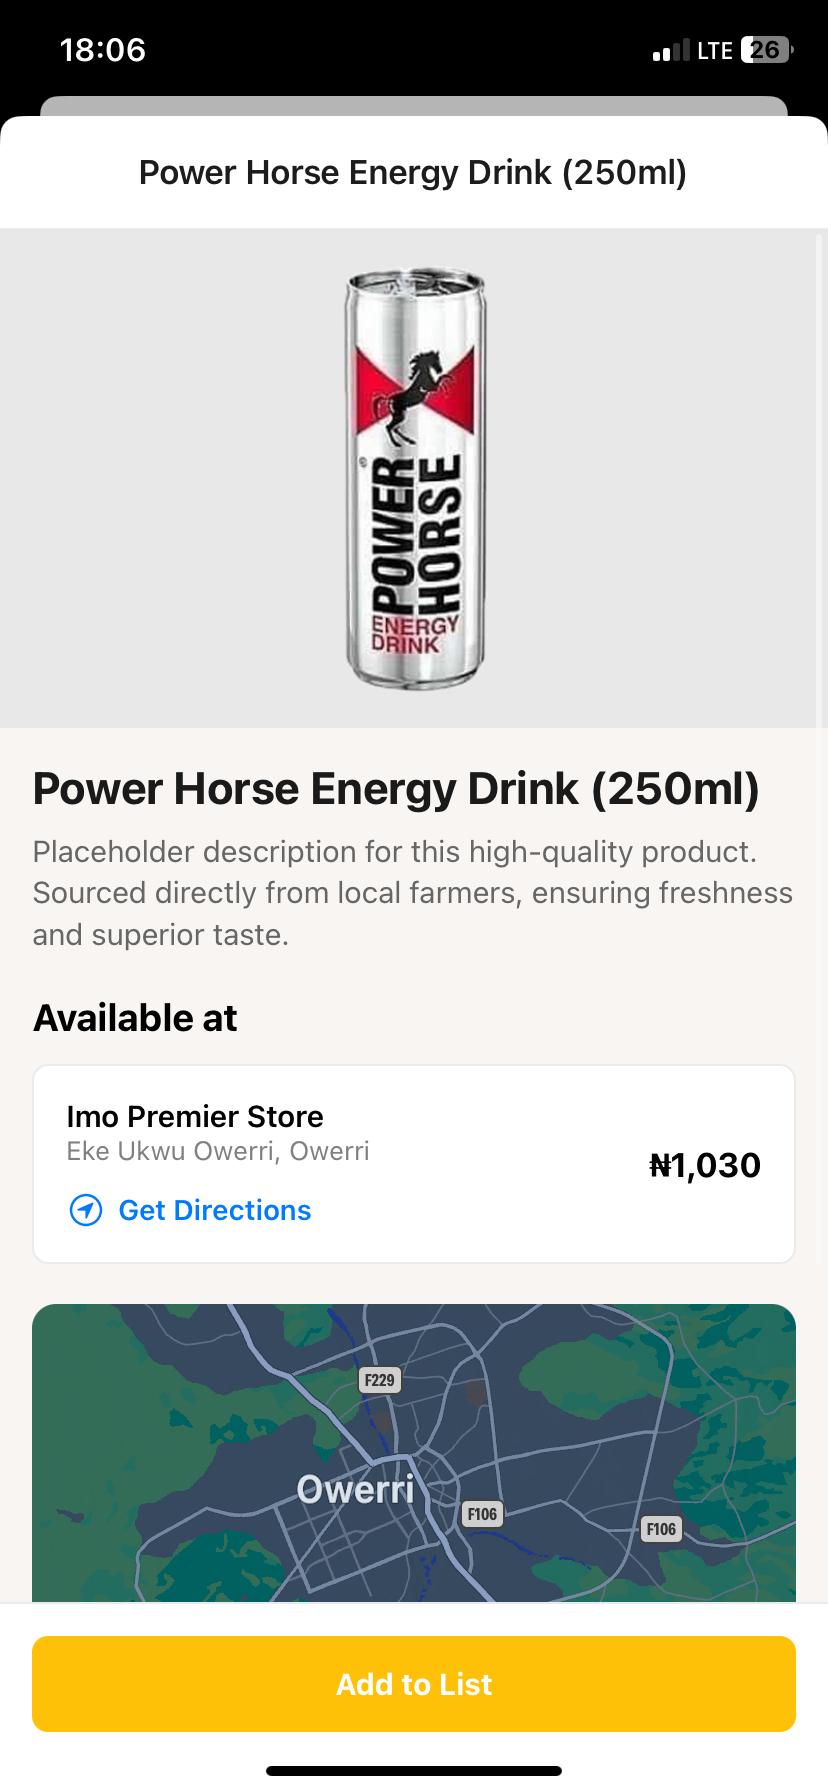
Task: Open Get Directions for Imo Premier Store
Action: 214,1210
